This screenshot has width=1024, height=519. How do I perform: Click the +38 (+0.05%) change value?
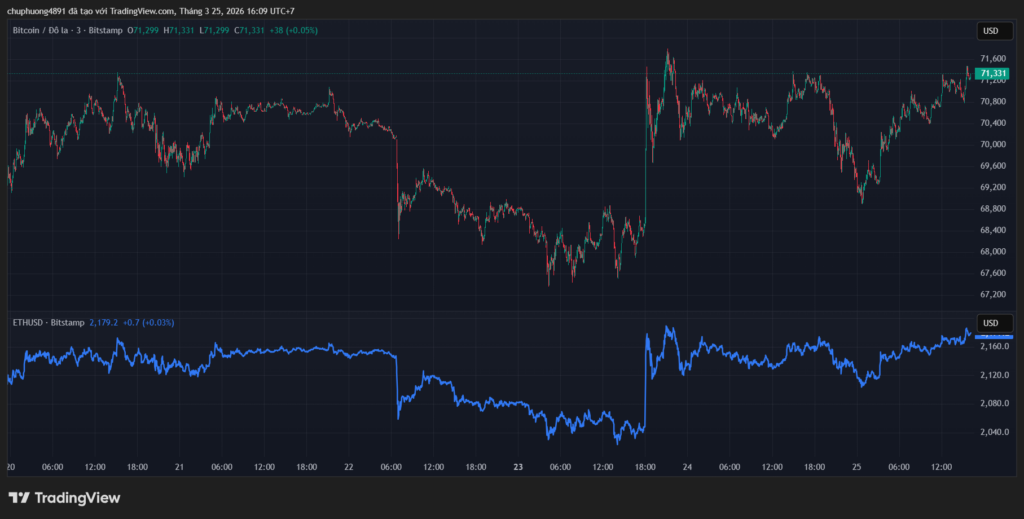[295, 31]
